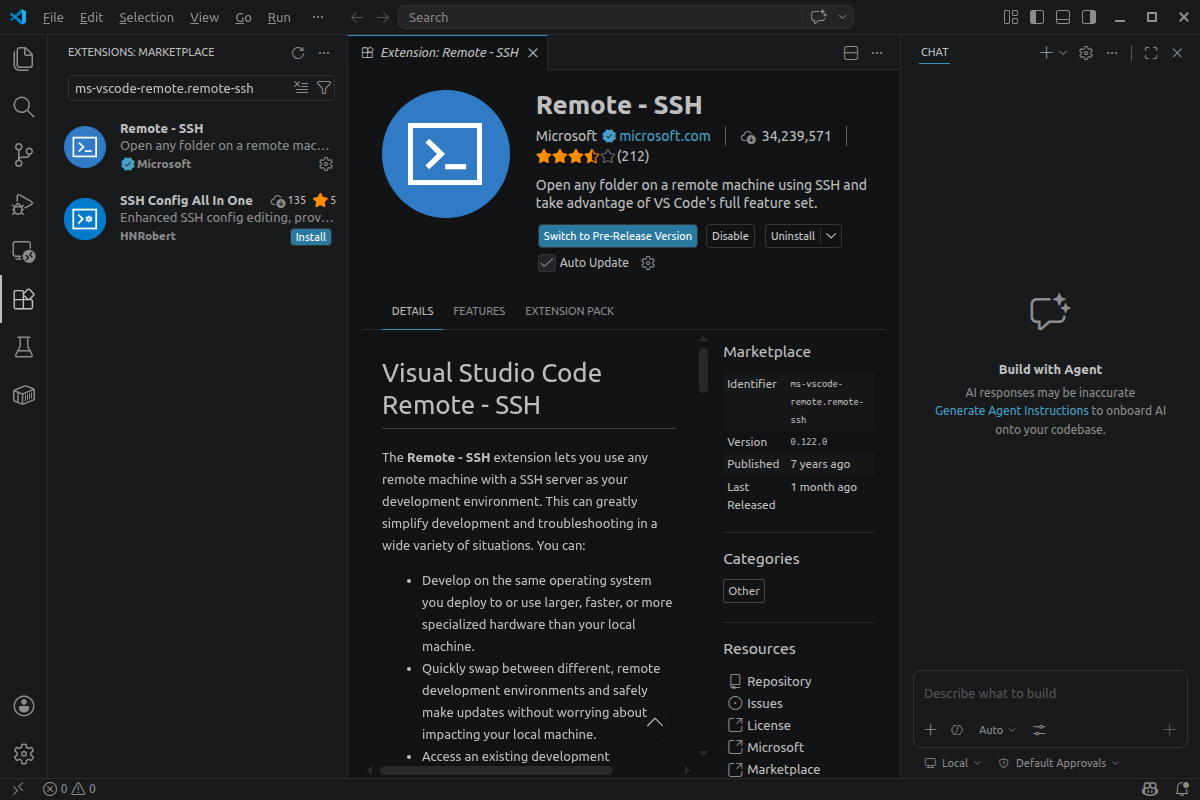This screenshot has height=800, width=1200.
Task: Open editor more actions ellipsis
Action: click(877, 53)
